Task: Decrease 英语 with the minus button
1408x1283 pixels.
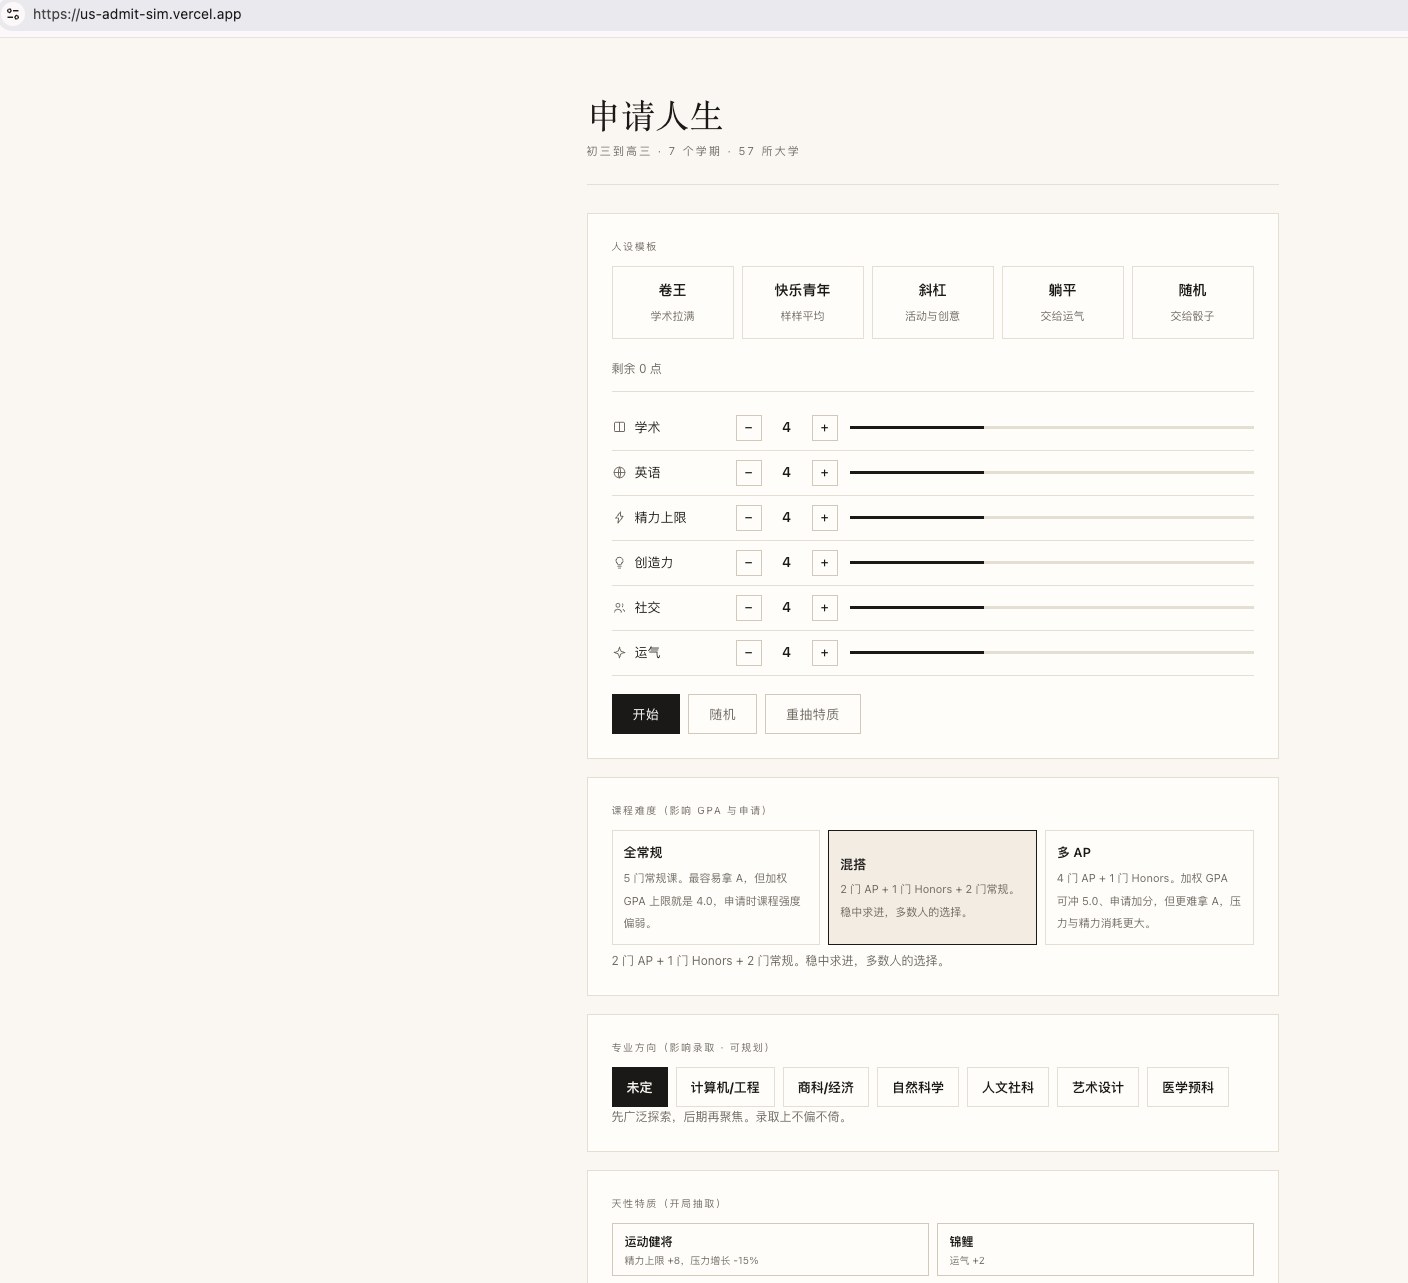Action: point(748,473)
